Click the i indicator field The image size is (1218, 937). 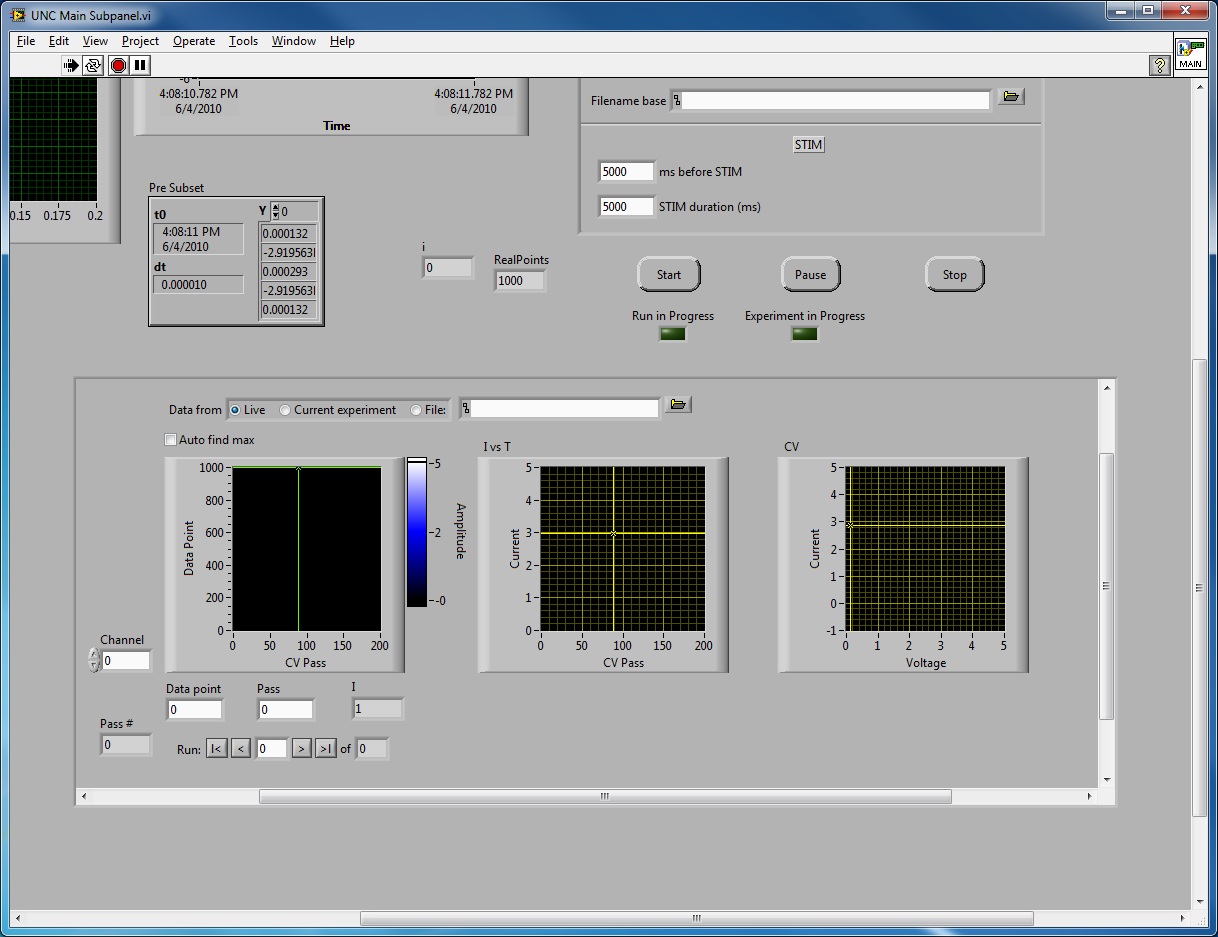coord(448,268)
